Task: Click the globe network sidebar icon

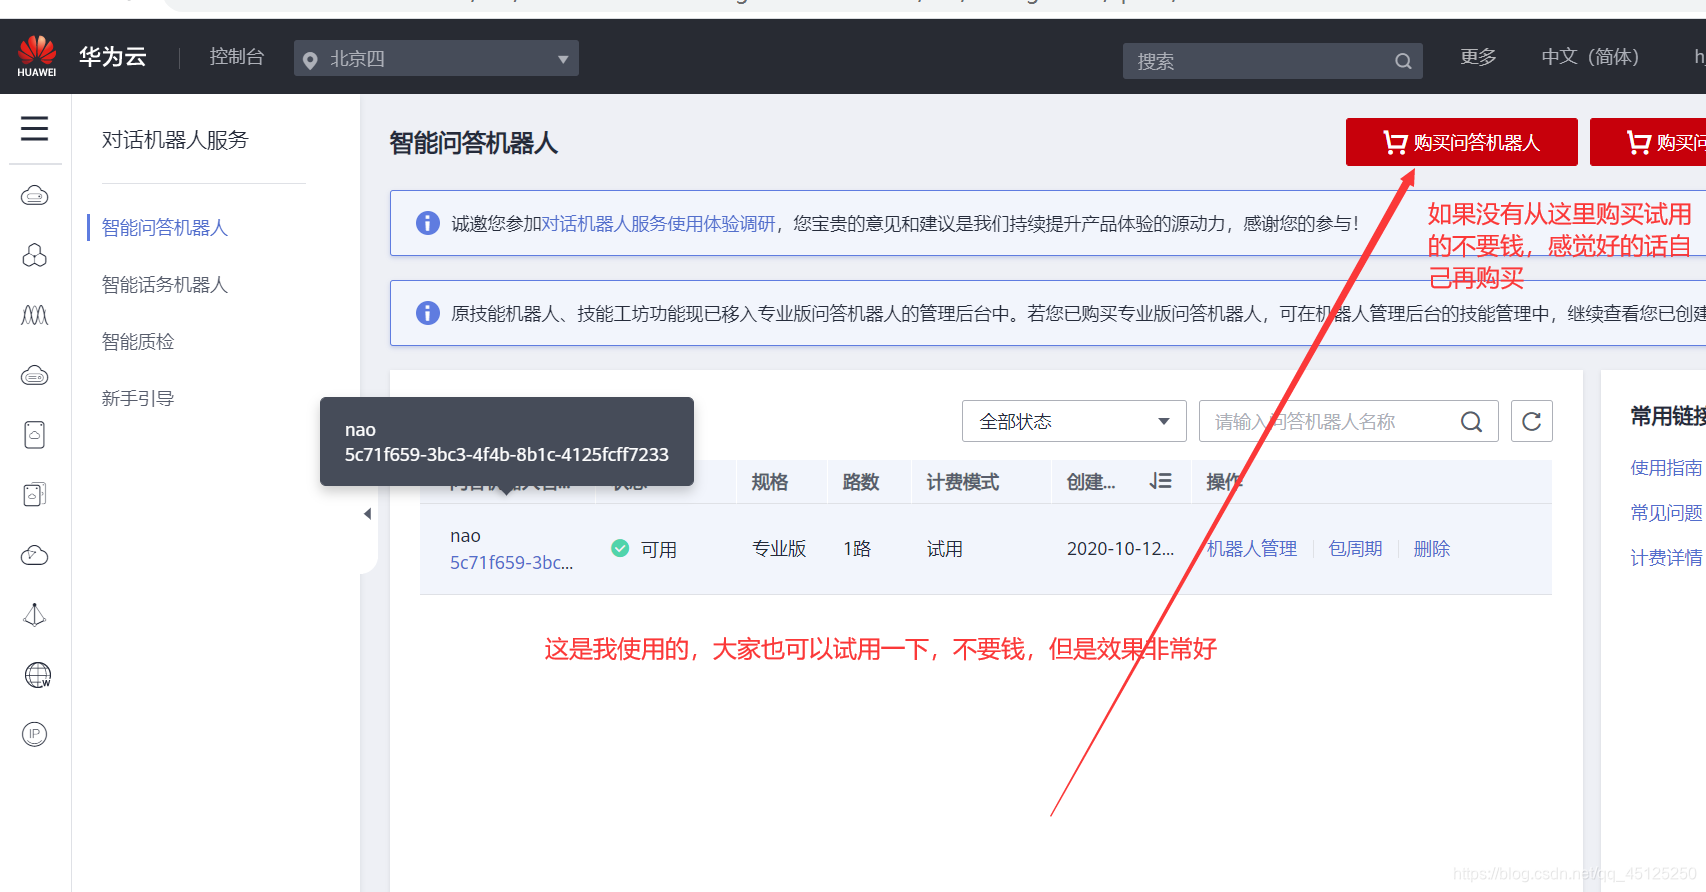Action: tap(37, 675)
